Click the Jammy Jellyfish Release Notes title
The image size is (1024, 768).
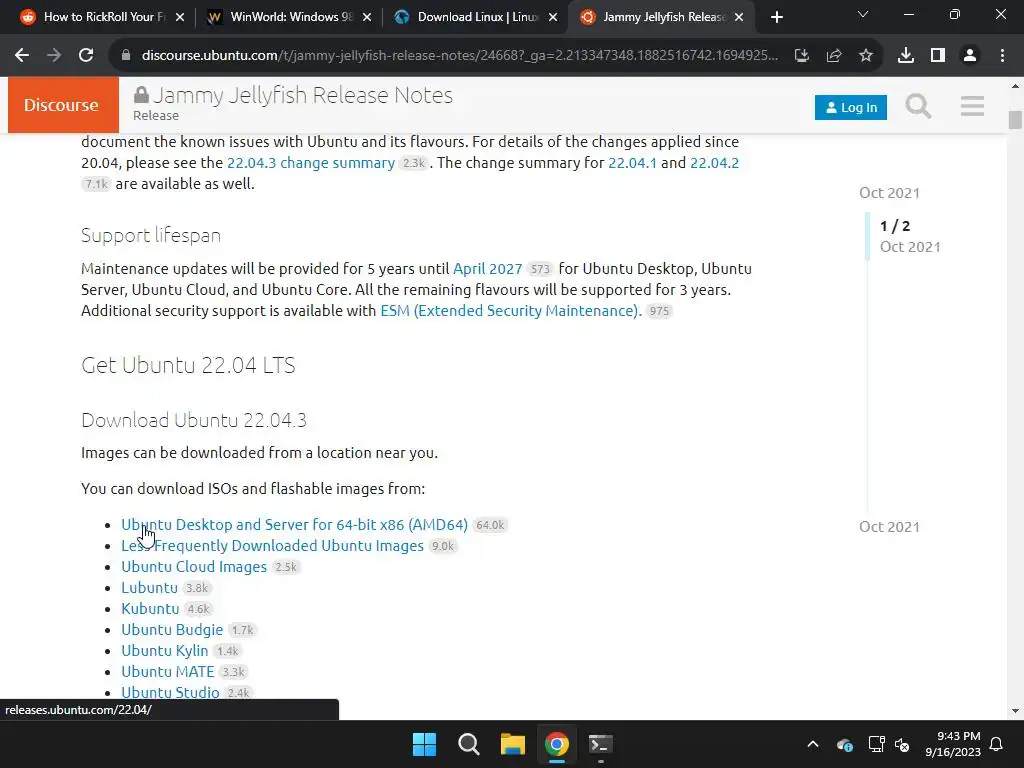(302, 95)
